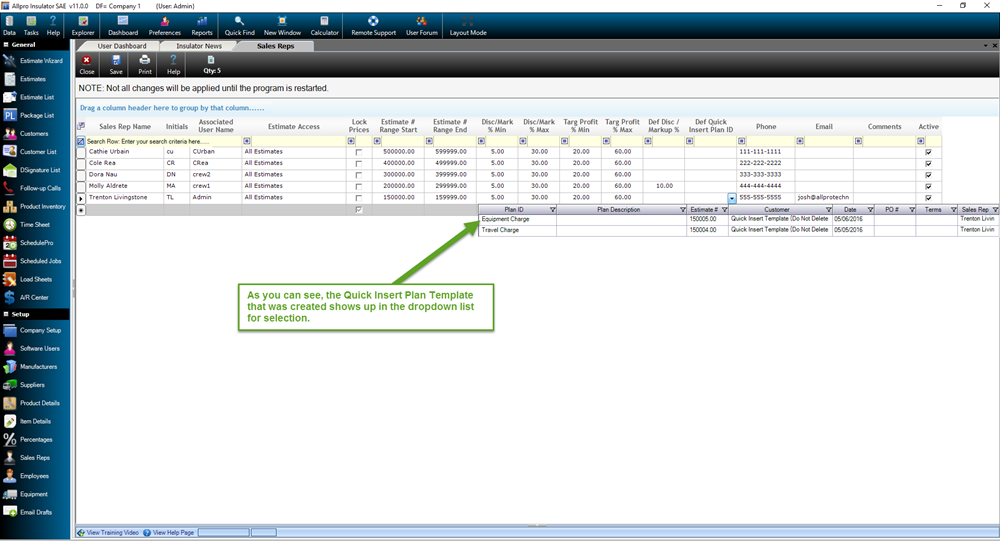Viewport: 1000px width, 541px height.
Task: Open the Plan Description column filter
Action: (682, 210)
